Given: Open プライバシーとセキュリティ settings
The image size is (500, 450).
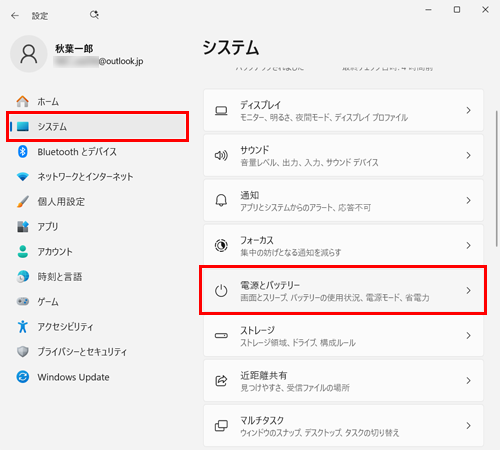Looking at the screenshot, I should click(x=97, y=351).
